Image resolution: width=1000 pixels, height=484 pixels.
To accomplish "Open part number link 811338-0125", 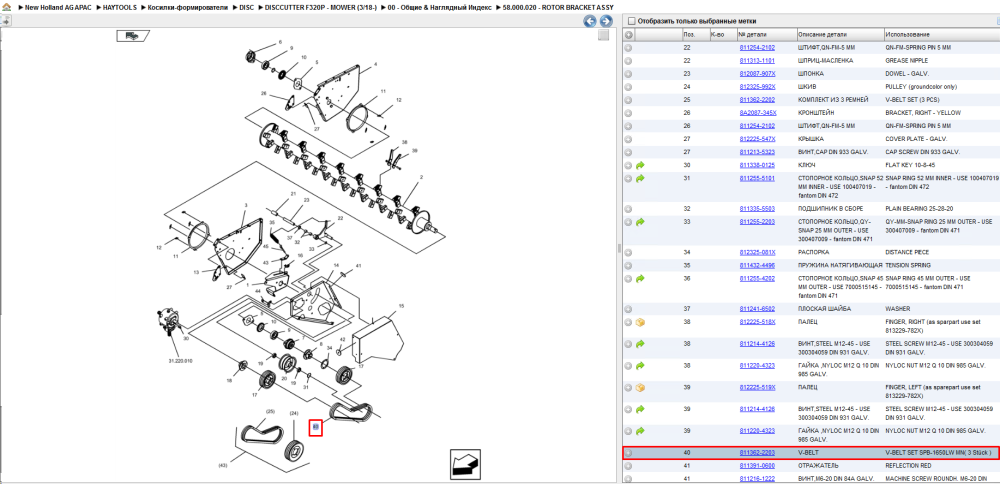I will tap(757, 165).
